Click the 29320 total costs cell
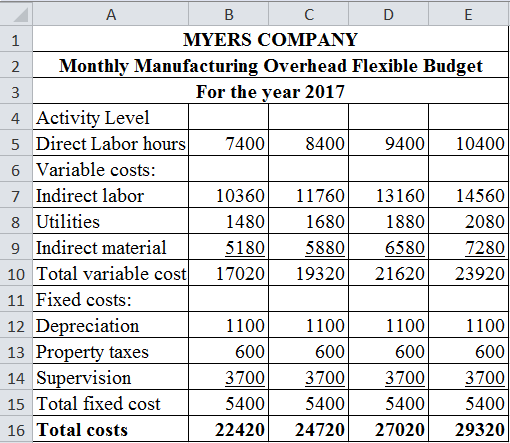The height and width of the screenshot is (443, 510). pyautogui.click(x=469, y=429)
